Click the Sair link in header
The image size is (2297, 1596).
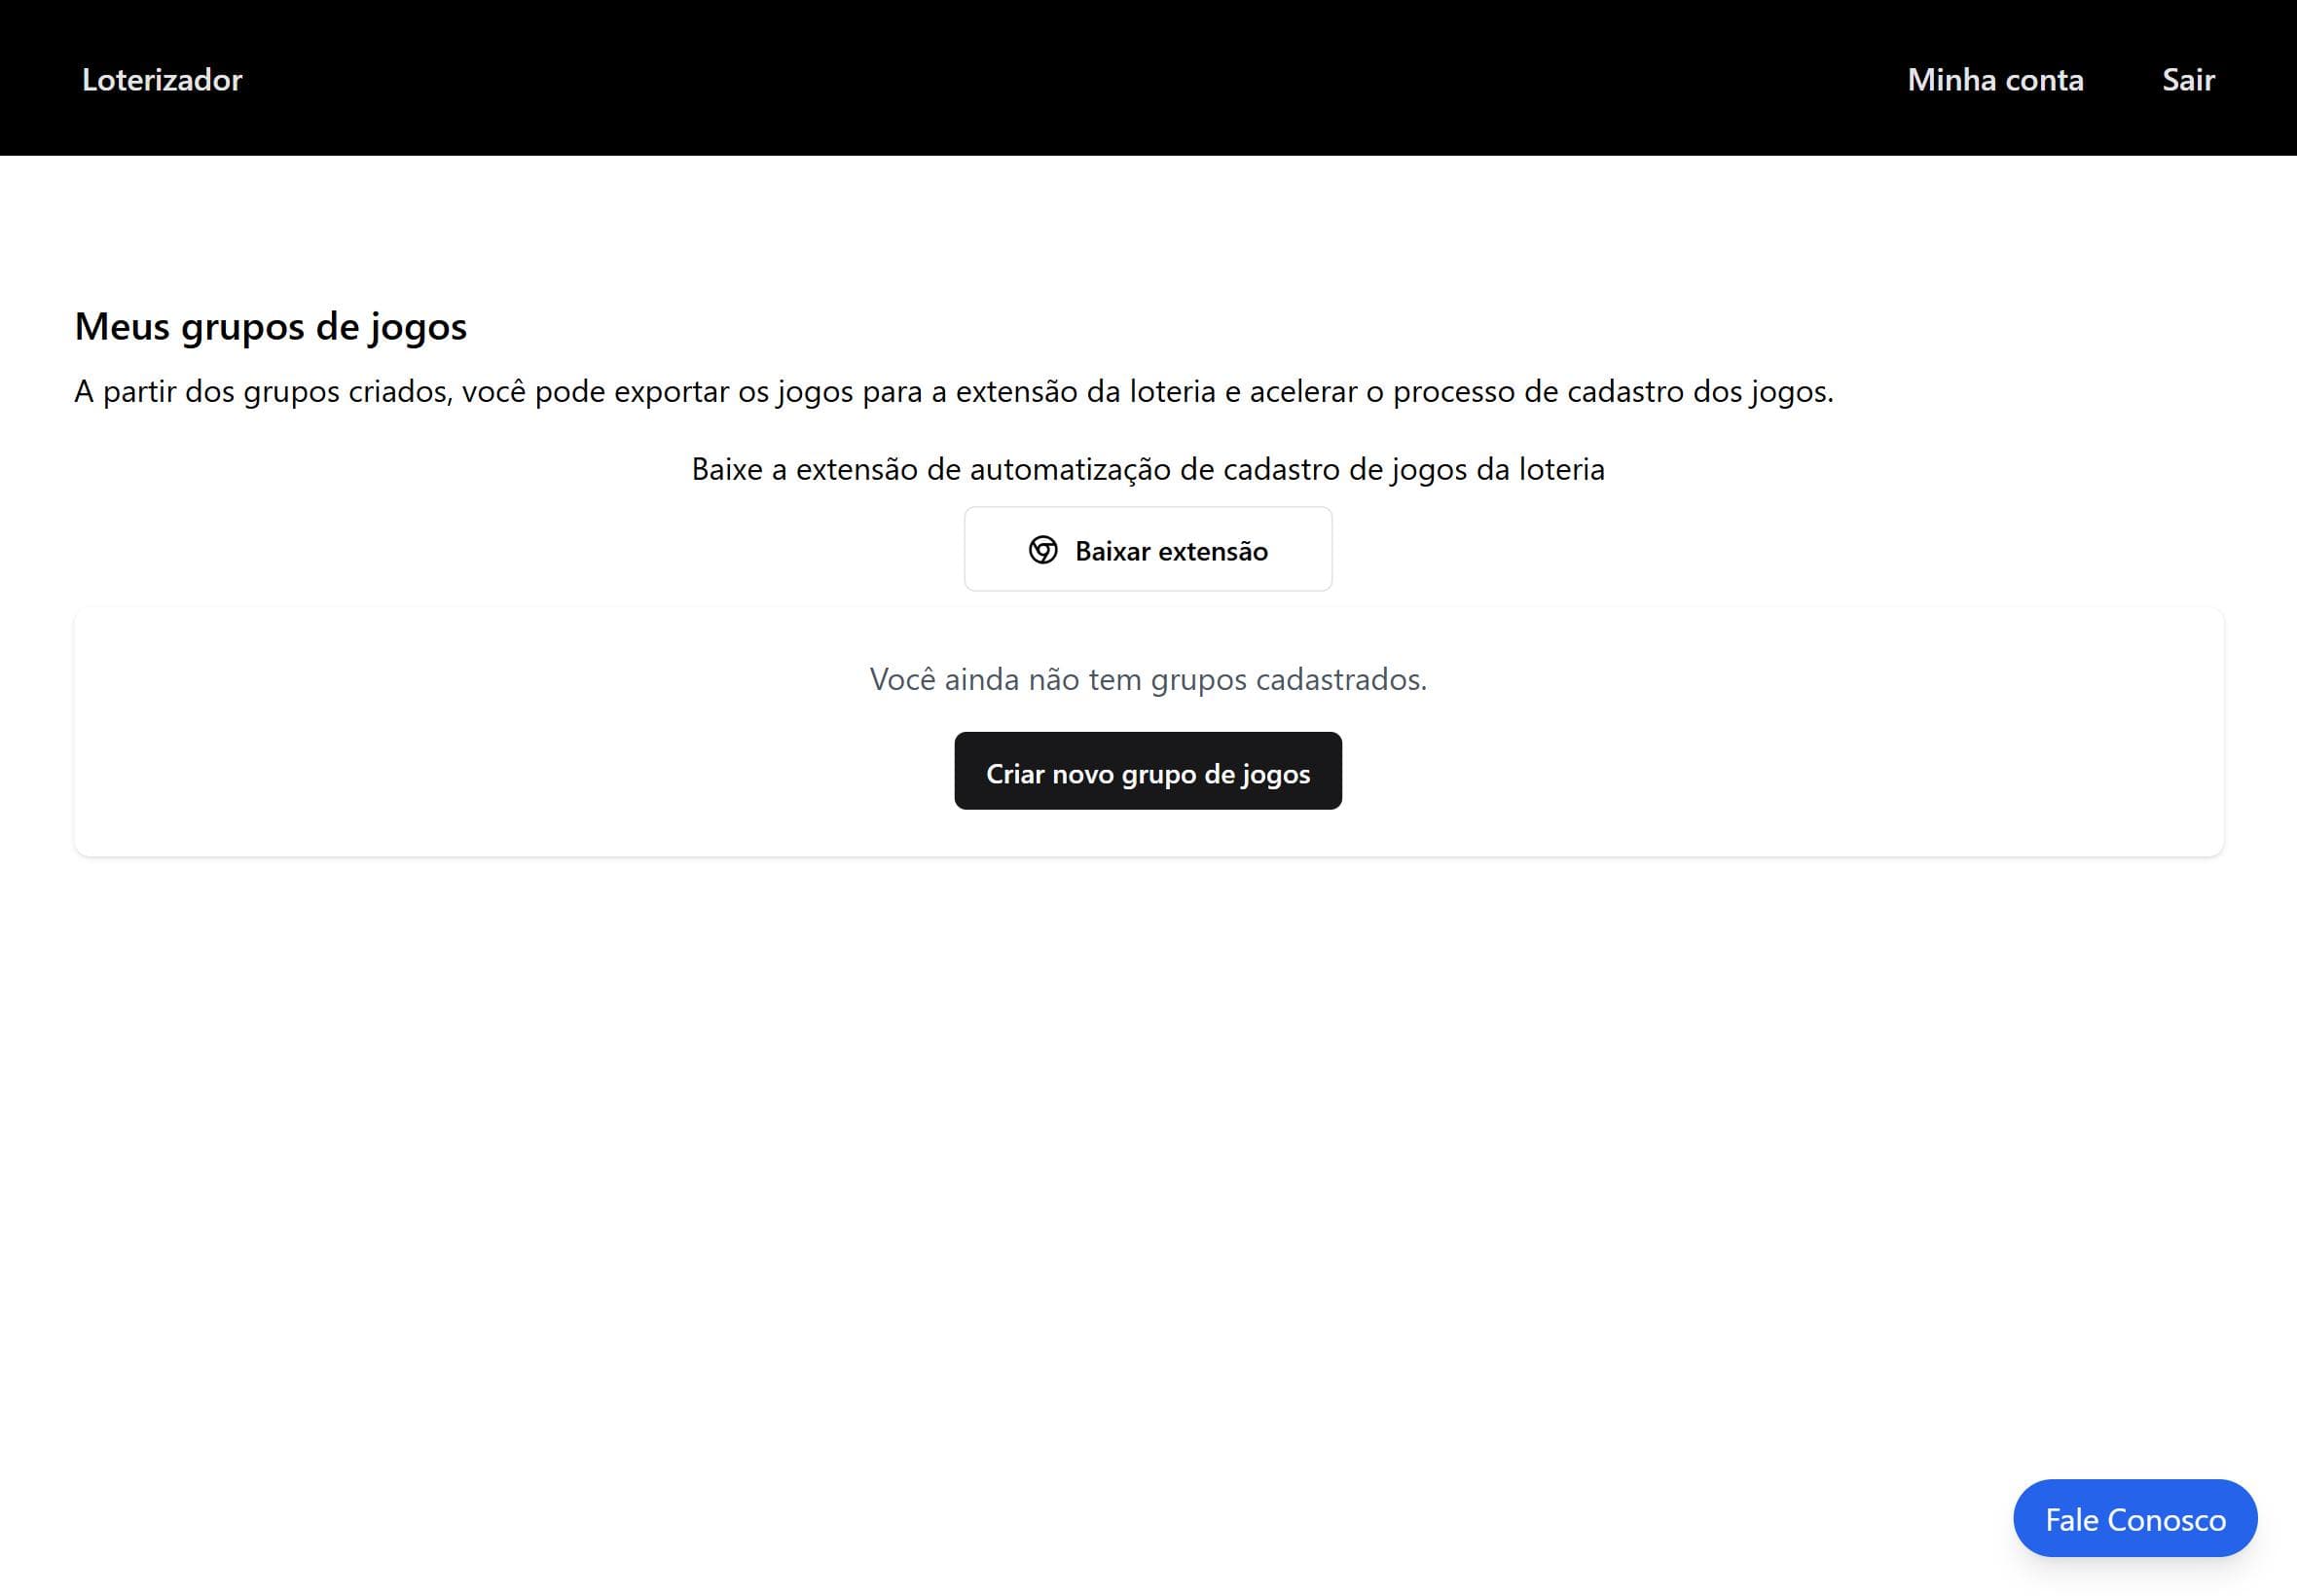click(2187, 79)
